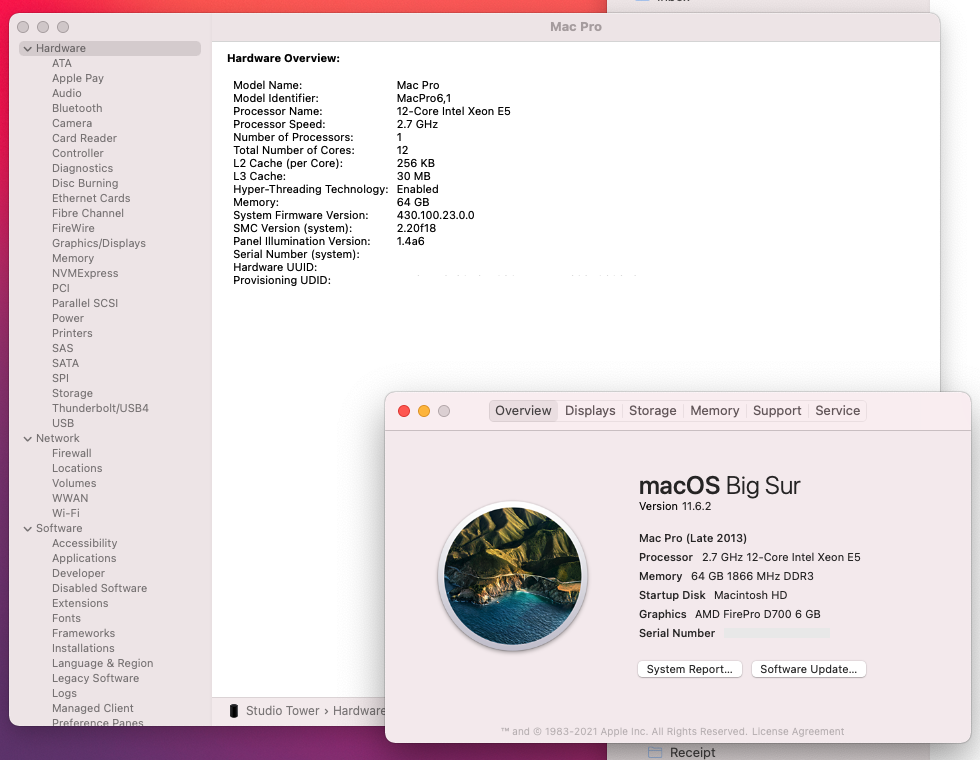The height and width of the screenshot is (760, 980).
Task: Select Storage in Hardware sidebar list
Action: pos(72,393)
